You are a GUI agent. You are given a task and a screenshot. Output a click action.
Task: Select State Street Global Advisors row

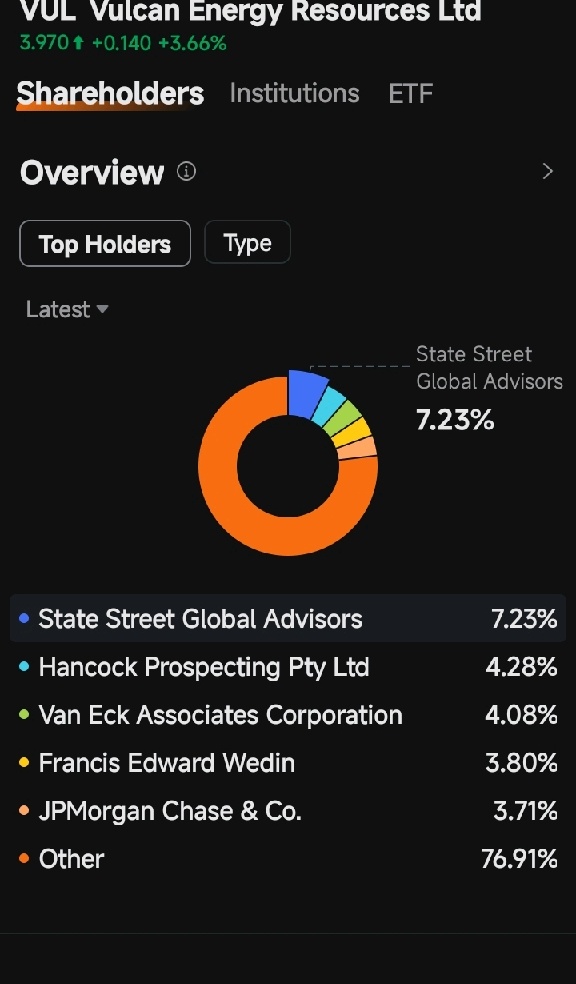tap(288, 618)
